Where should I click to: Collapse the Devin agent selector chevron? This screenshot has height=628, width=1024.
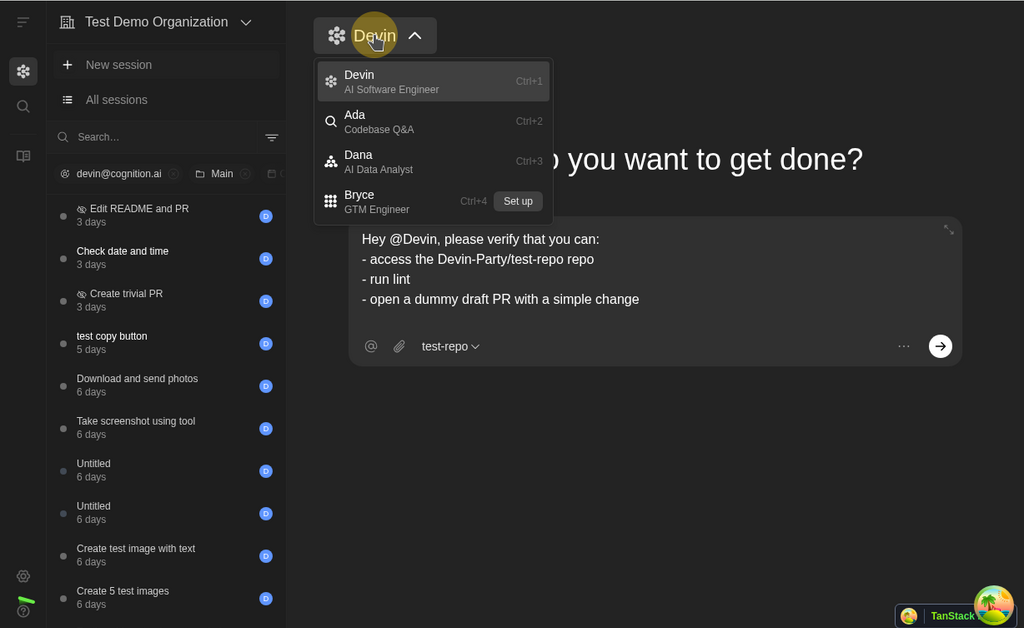tap(415, 35)
